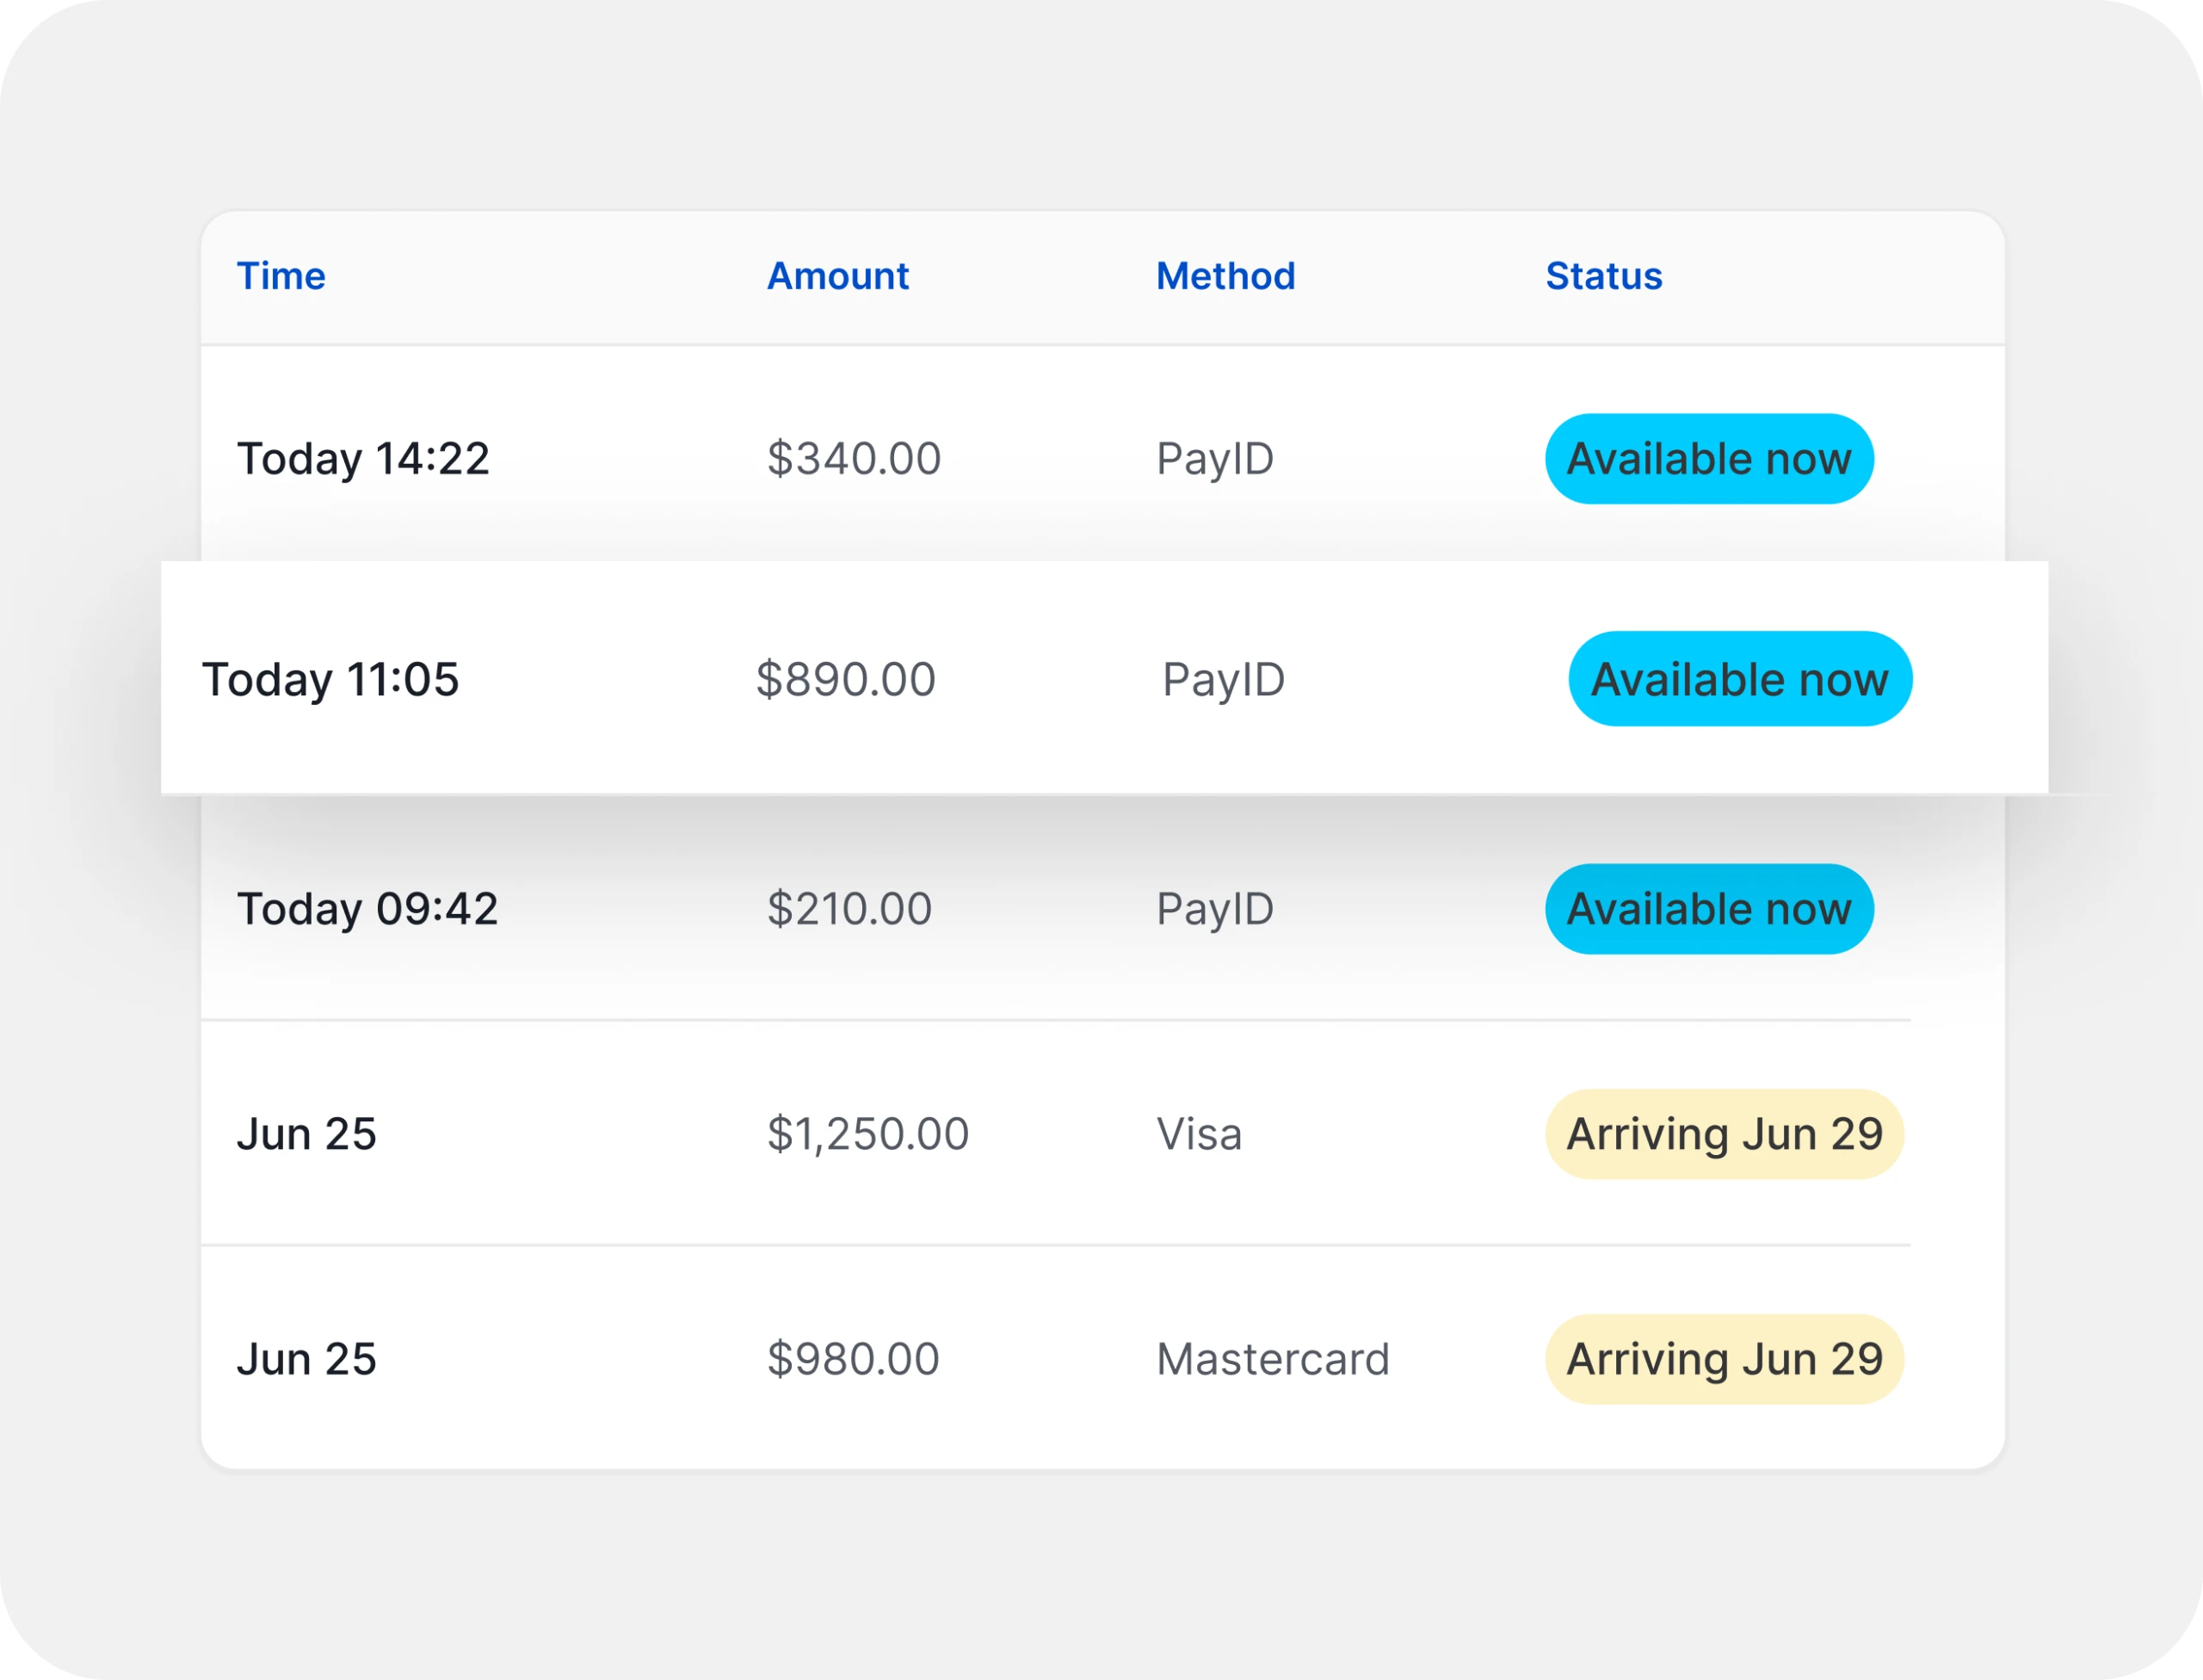The image size is (2203, 1680).
Task: Click PayID in the Today 11:05 row
Action: pos(1224,680)
